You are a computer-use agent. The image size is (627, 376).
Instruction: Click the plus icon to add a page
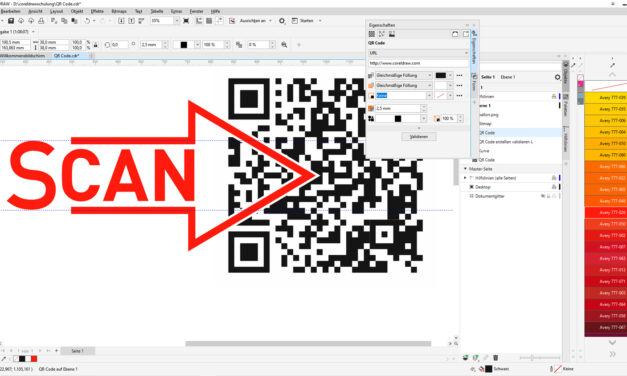click(56, 351)
